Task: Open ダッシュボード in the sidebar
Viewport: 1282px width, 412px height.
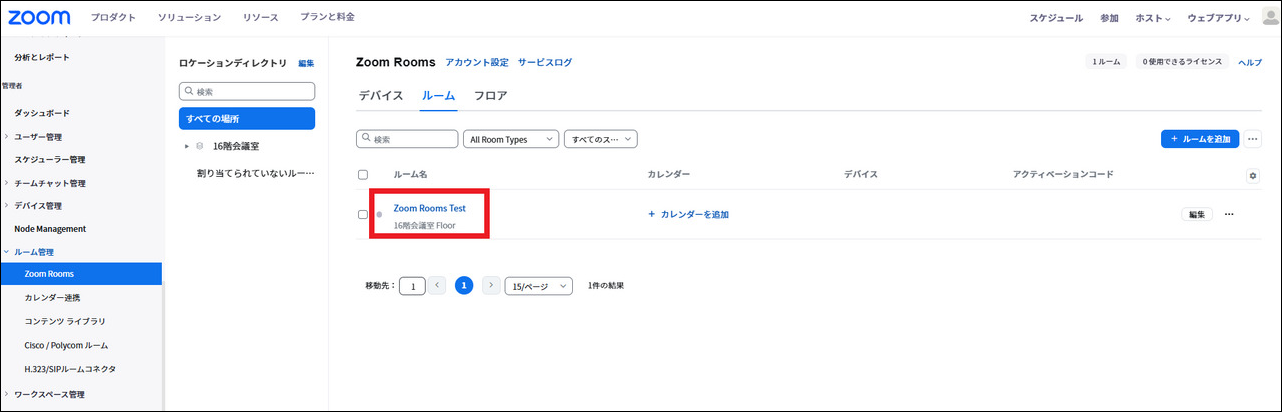Action: [42, 113]
